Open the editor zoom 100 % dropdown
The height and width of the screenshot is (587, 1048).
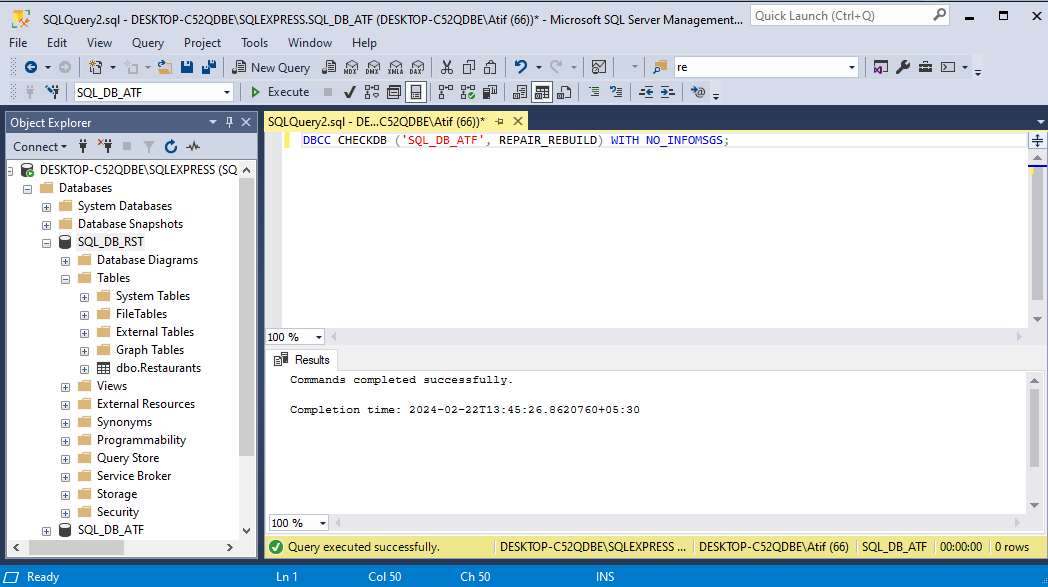coord(319,337)
